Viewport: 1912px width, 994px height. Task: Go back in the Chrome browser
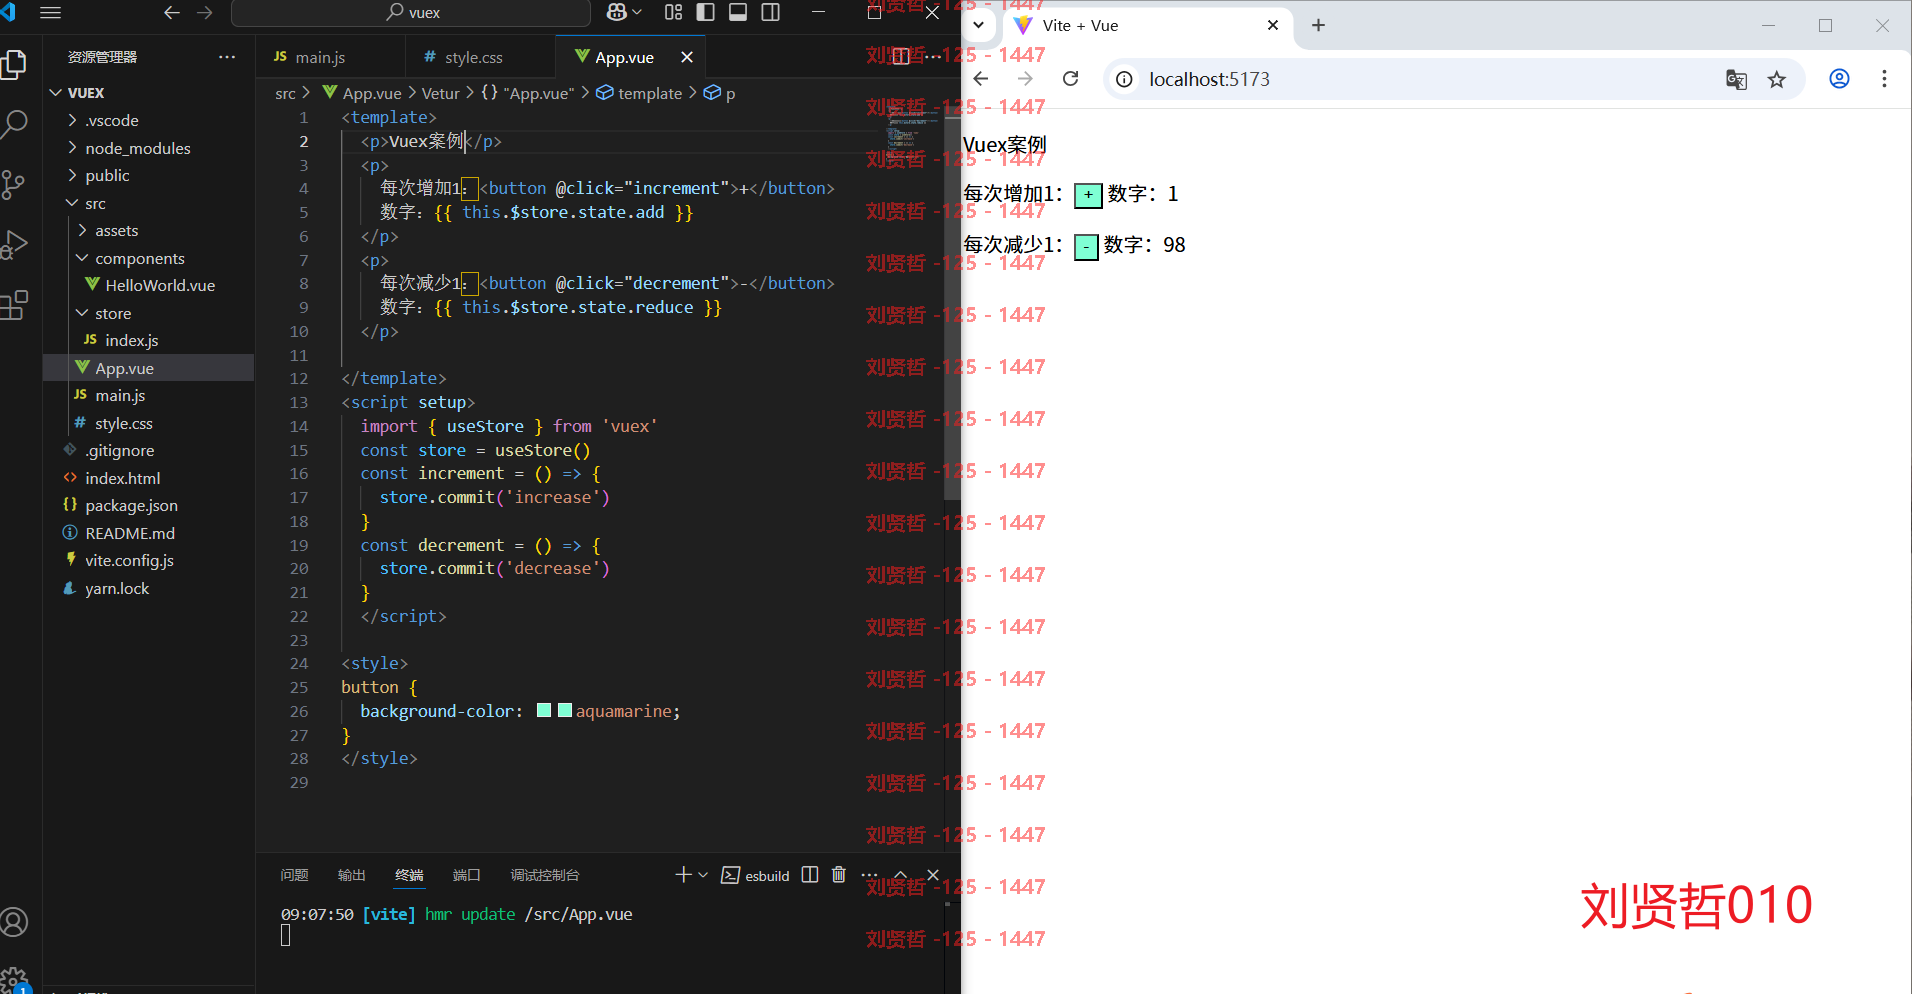pos(981,79)
